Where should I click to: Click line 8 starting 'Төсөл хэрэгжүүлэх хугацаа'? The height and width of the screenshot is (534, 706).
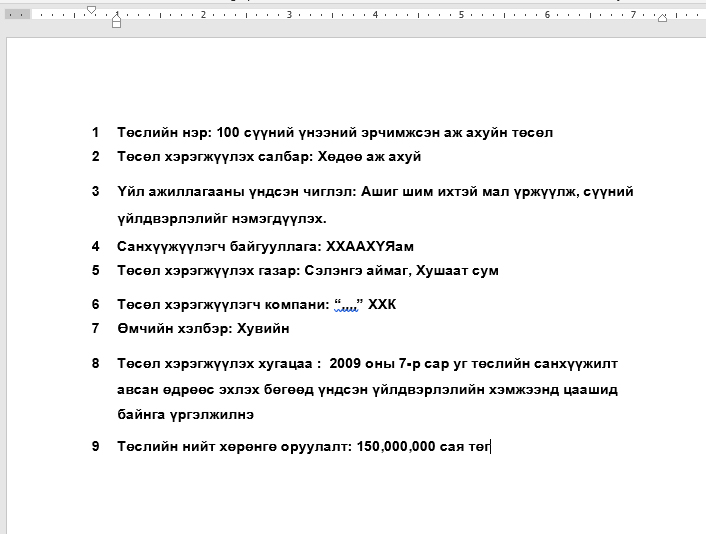(367, 363)
